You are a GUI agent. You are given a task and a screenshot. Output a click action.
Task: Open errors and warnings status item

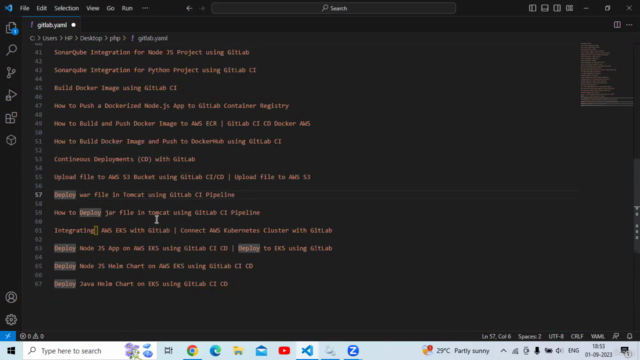pyautogui.click(x=32, y=336)
